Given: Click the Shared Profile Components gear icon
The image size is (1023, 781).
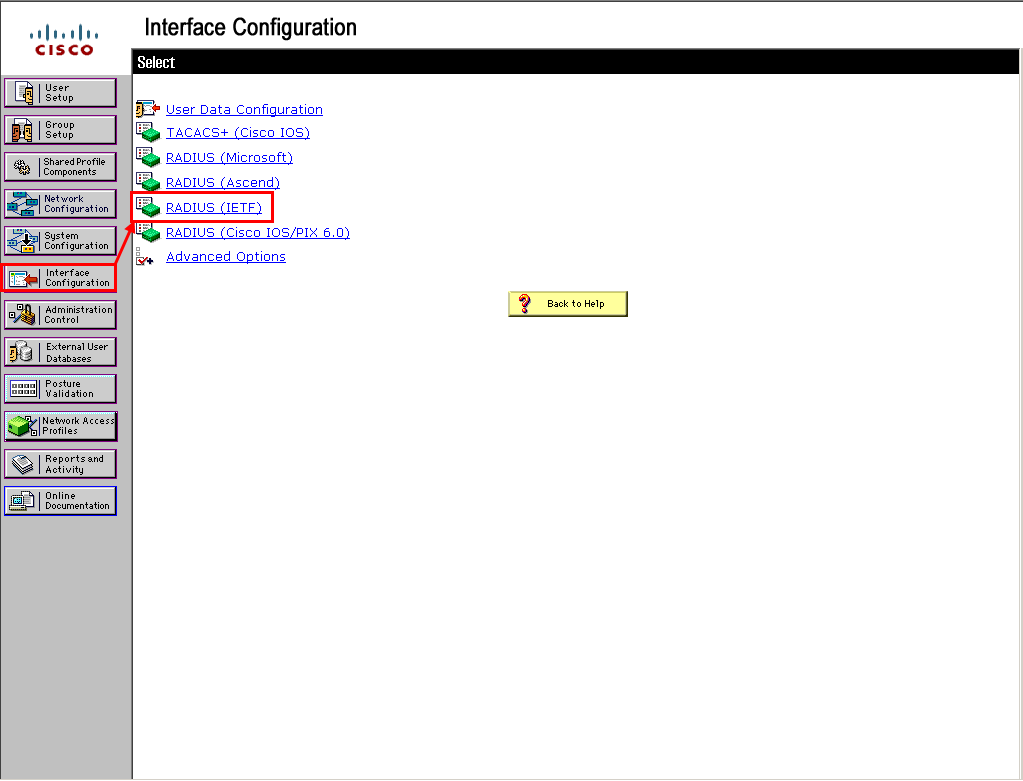Looking at the screenshot, I should [x=22, y=167].
